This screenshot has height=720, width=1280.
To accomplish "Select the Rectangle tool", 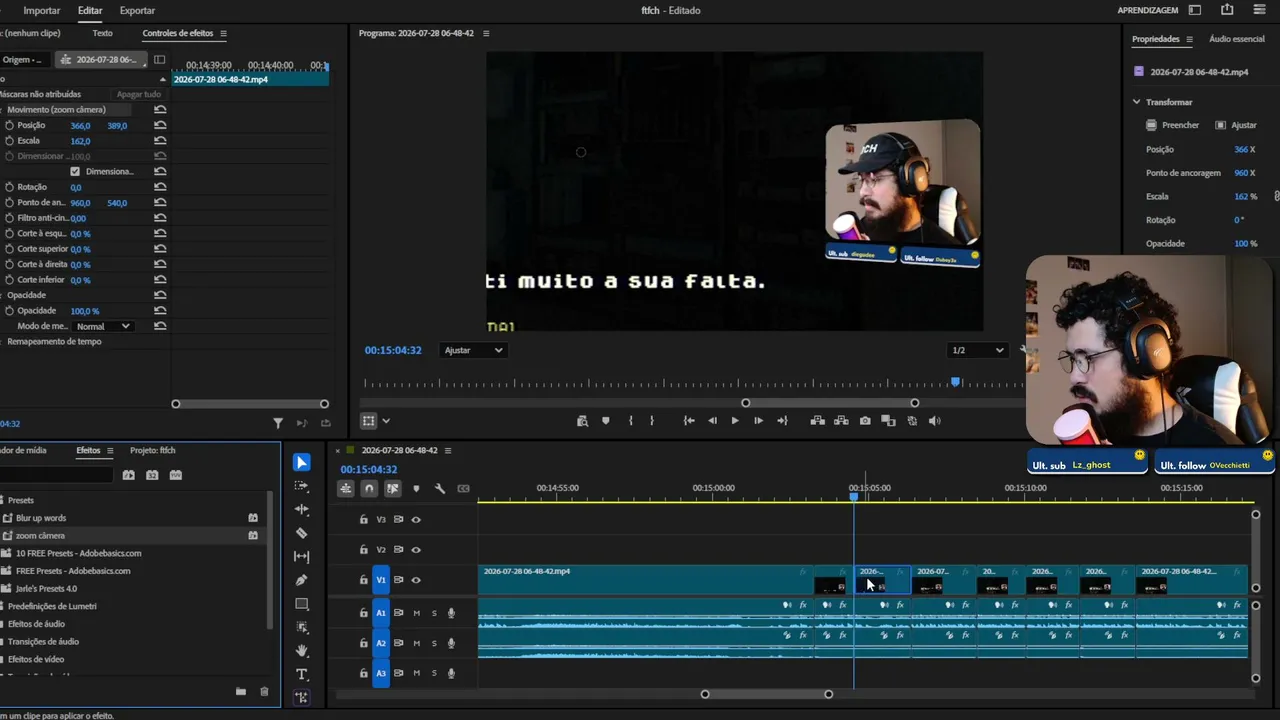I will 302,604.
